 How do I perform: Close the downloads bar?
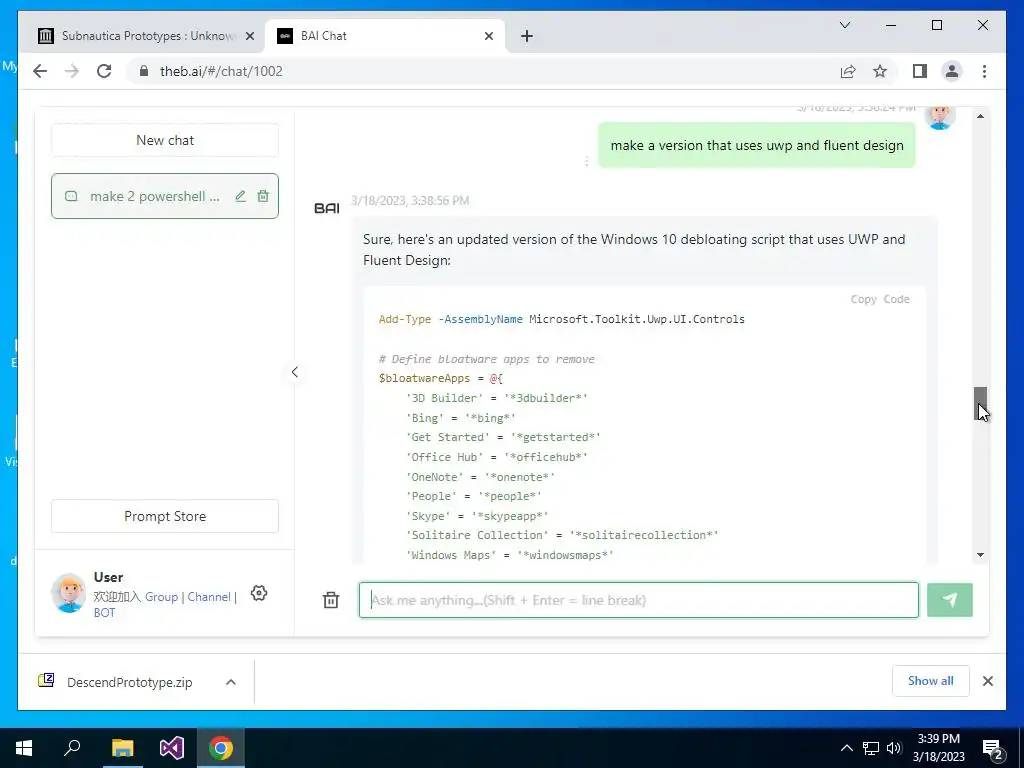(x=988, y=681)
